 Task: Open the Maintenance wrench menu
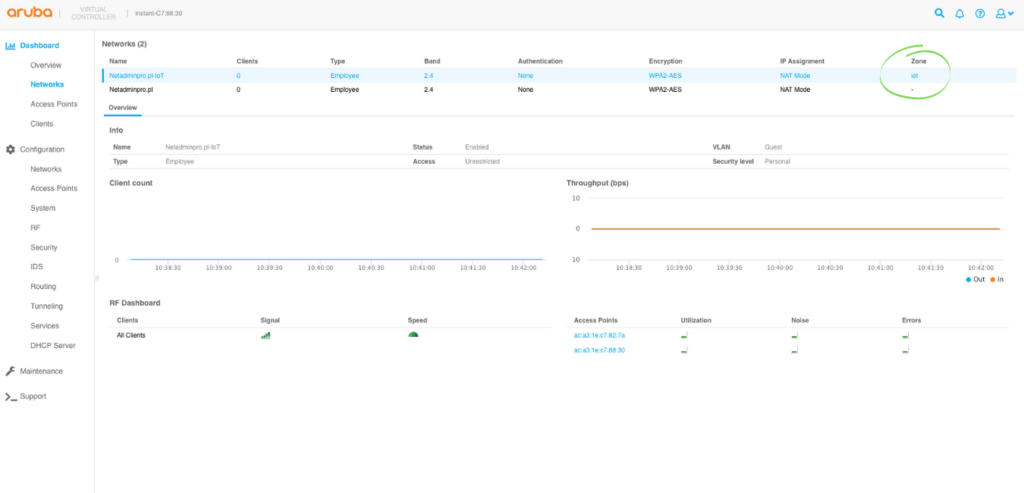click(x=41, y=371)
